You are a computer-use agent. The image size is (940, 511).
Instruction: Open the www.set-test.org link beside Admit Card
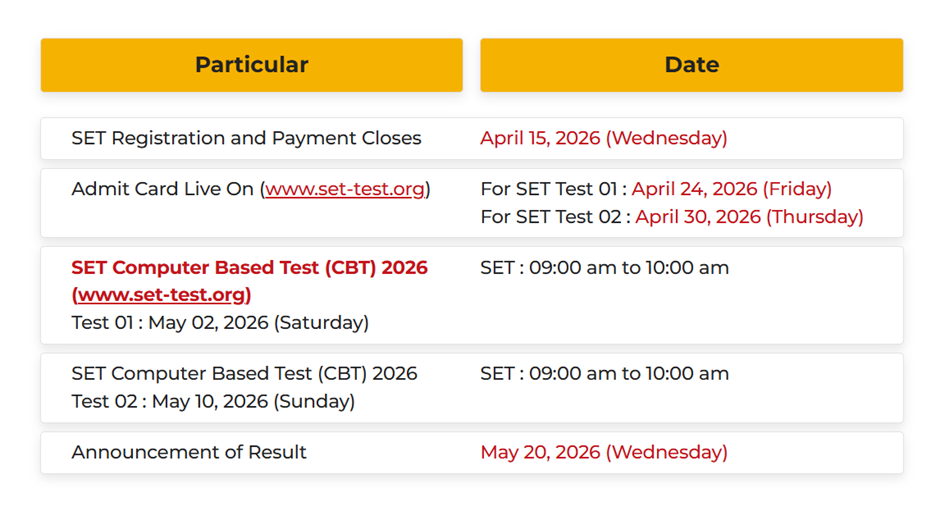[345, 189]
